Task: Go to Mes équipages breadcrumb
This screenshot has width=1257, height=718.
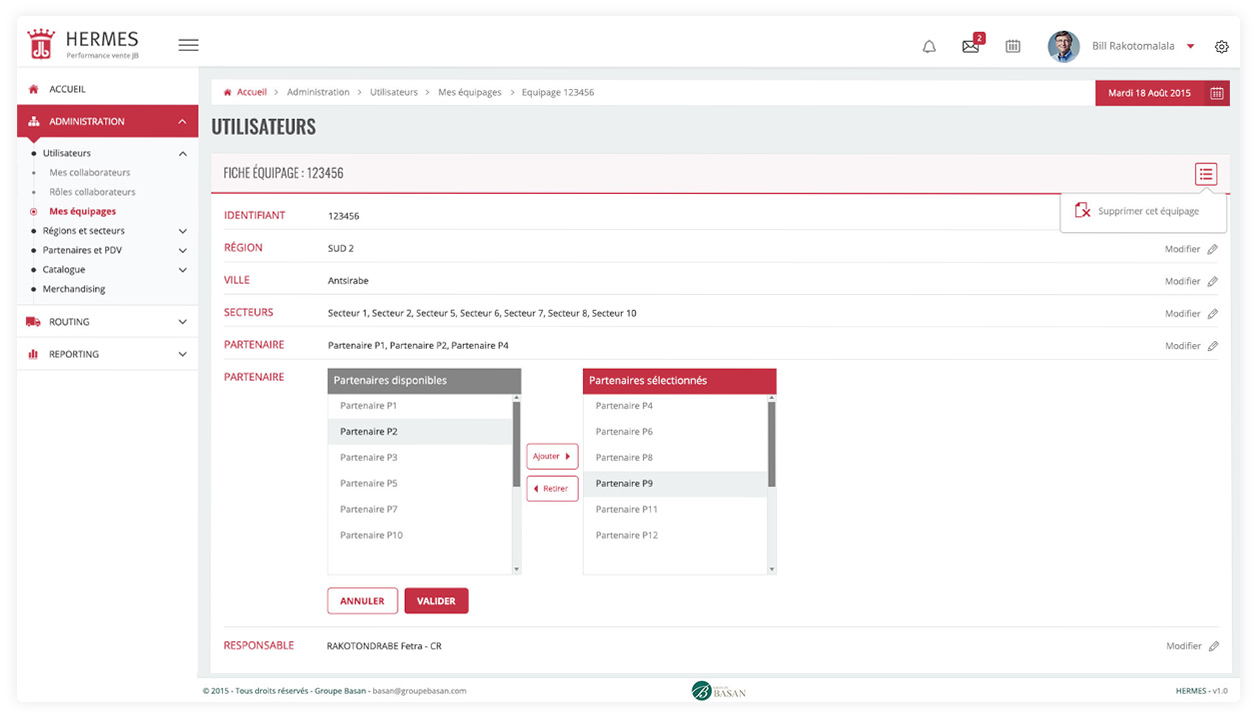Action: (x=470, y=92)
